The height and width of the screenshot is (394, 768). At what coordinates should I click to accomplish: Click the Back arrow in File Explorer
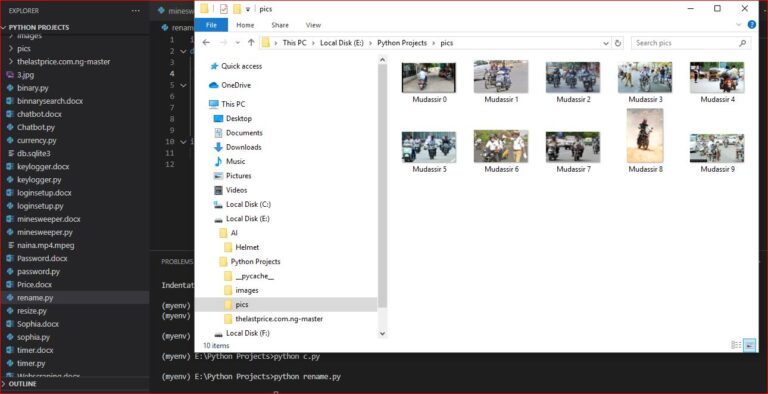click(x=206, y=43)
